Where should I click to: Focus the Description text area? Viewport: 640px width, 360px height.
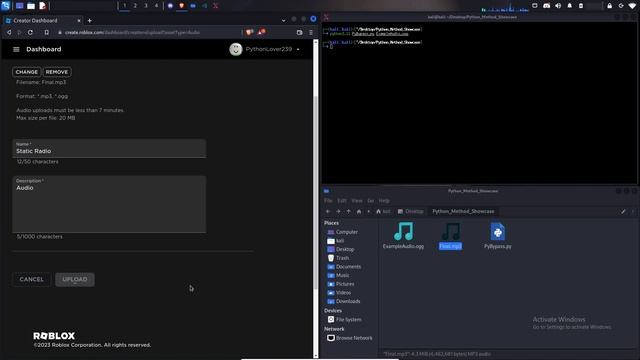tap(109, 204)
